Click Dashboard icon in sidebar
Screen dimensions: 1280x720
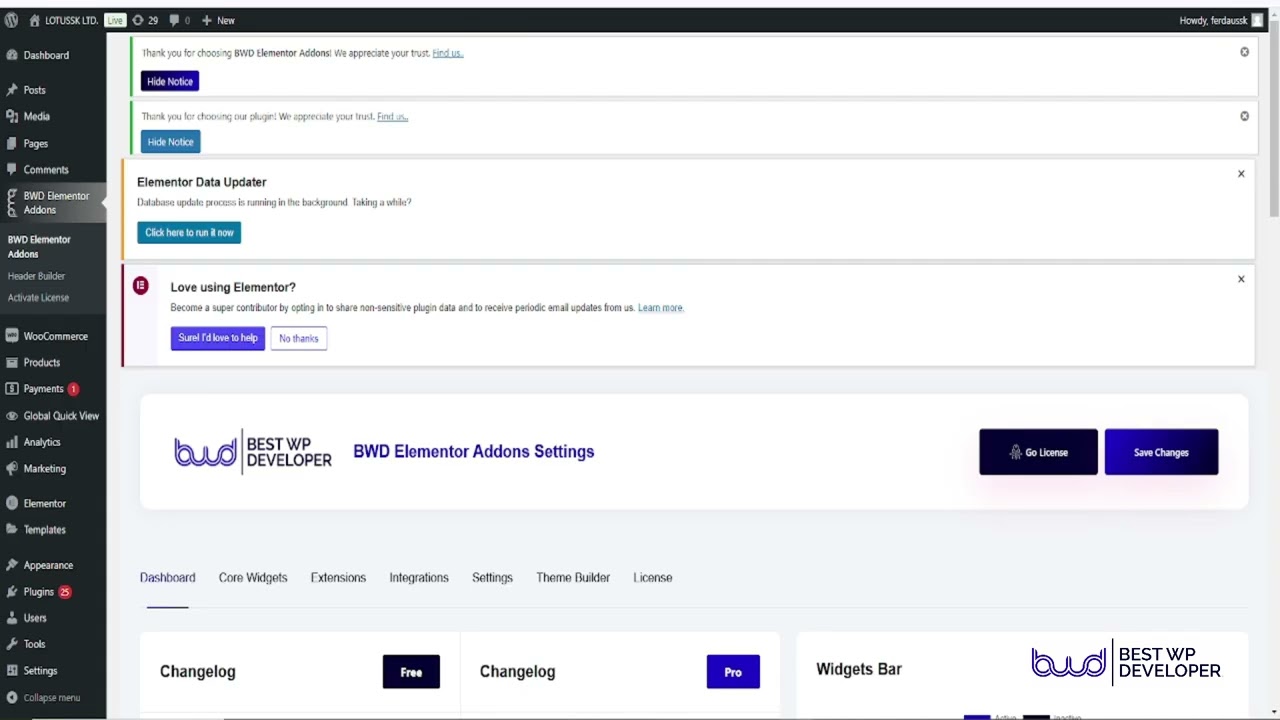point(12,55)
